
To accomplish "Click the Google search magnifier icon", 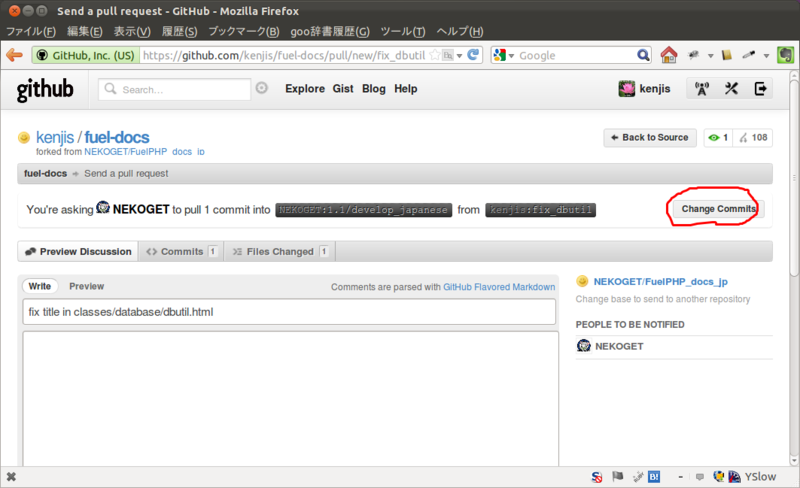I will (643, 55).
